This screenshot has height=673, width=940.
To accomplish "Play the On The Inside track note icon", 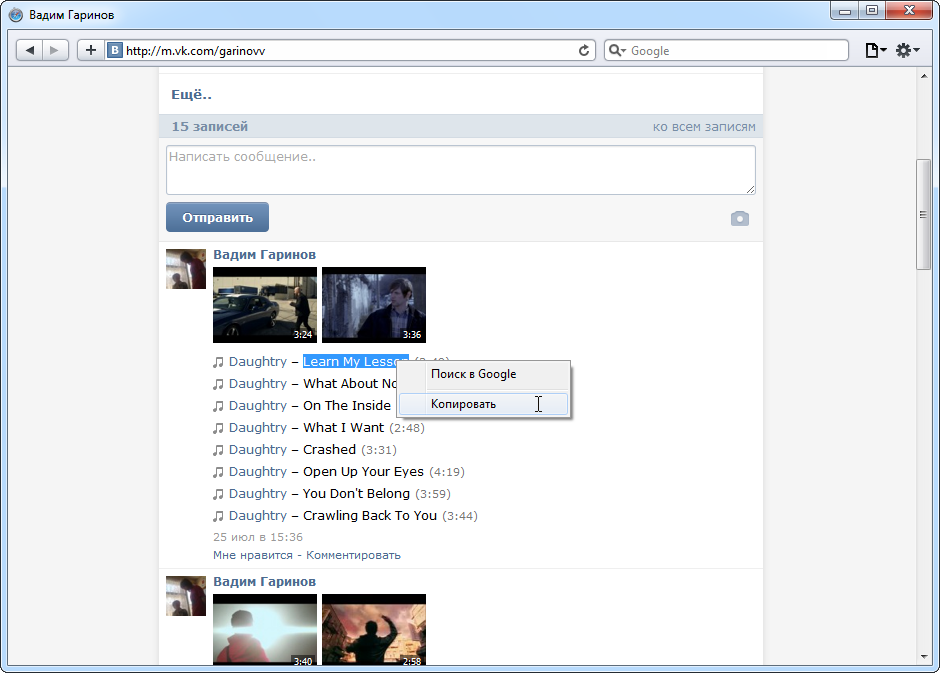I will click(x=218, y=406).
